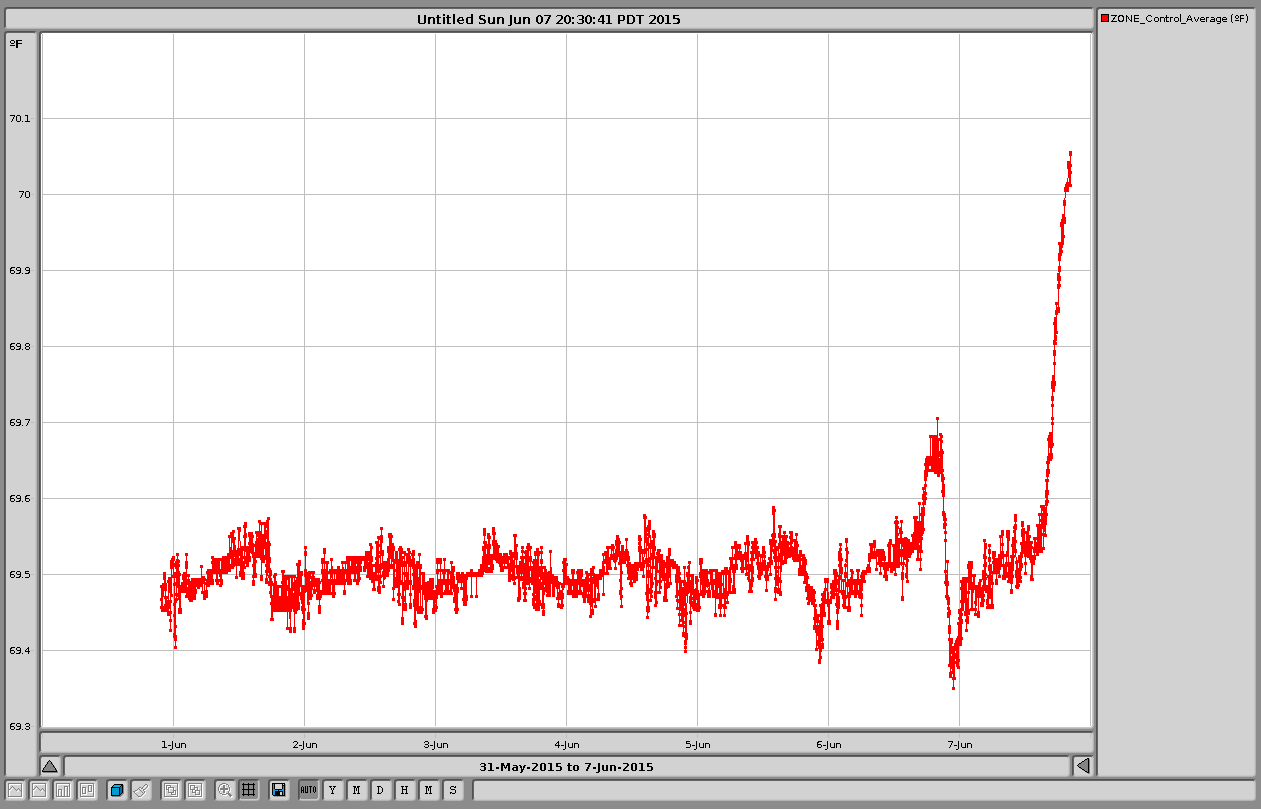Switch to the bar chart view icon
Image resolution: width=1261 pixels, height=809 pixels.
click(63, 790)
